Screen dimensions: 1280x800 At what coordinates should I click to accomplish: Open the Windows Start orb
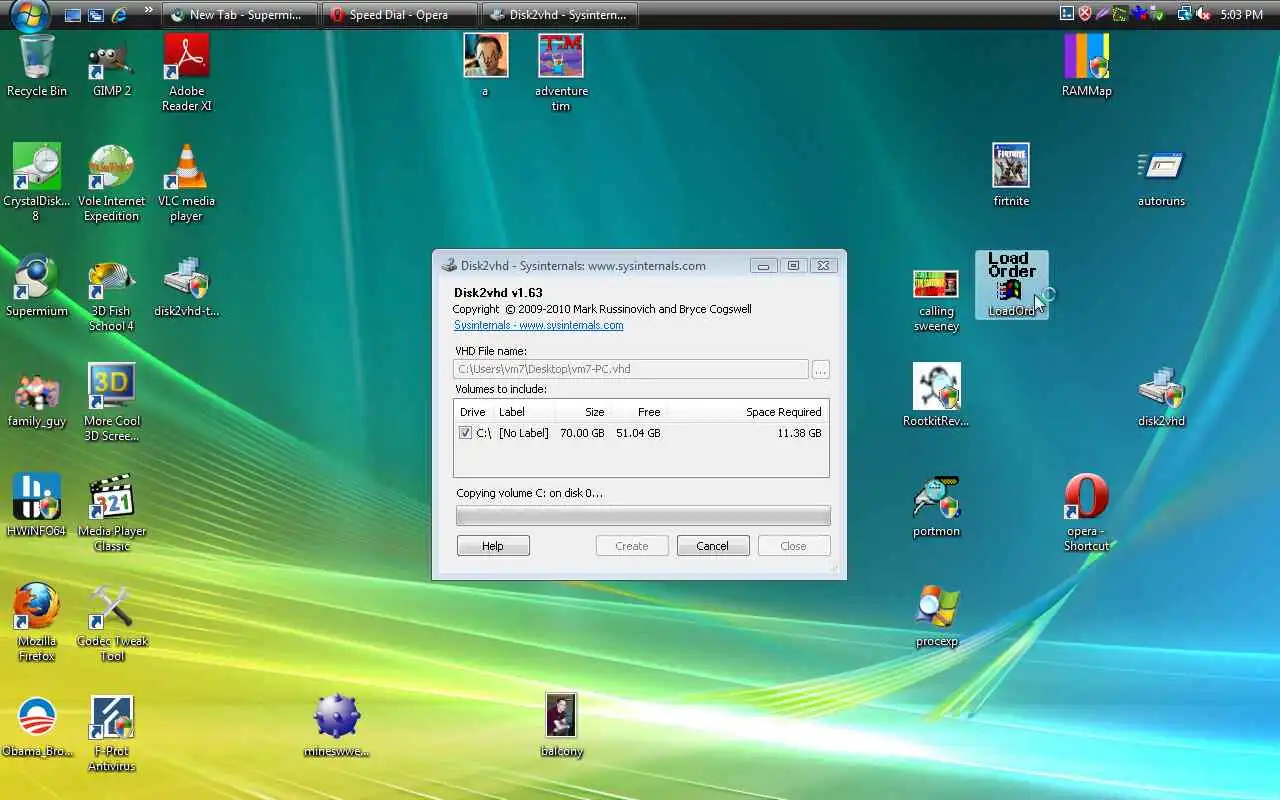click(30, 14)
